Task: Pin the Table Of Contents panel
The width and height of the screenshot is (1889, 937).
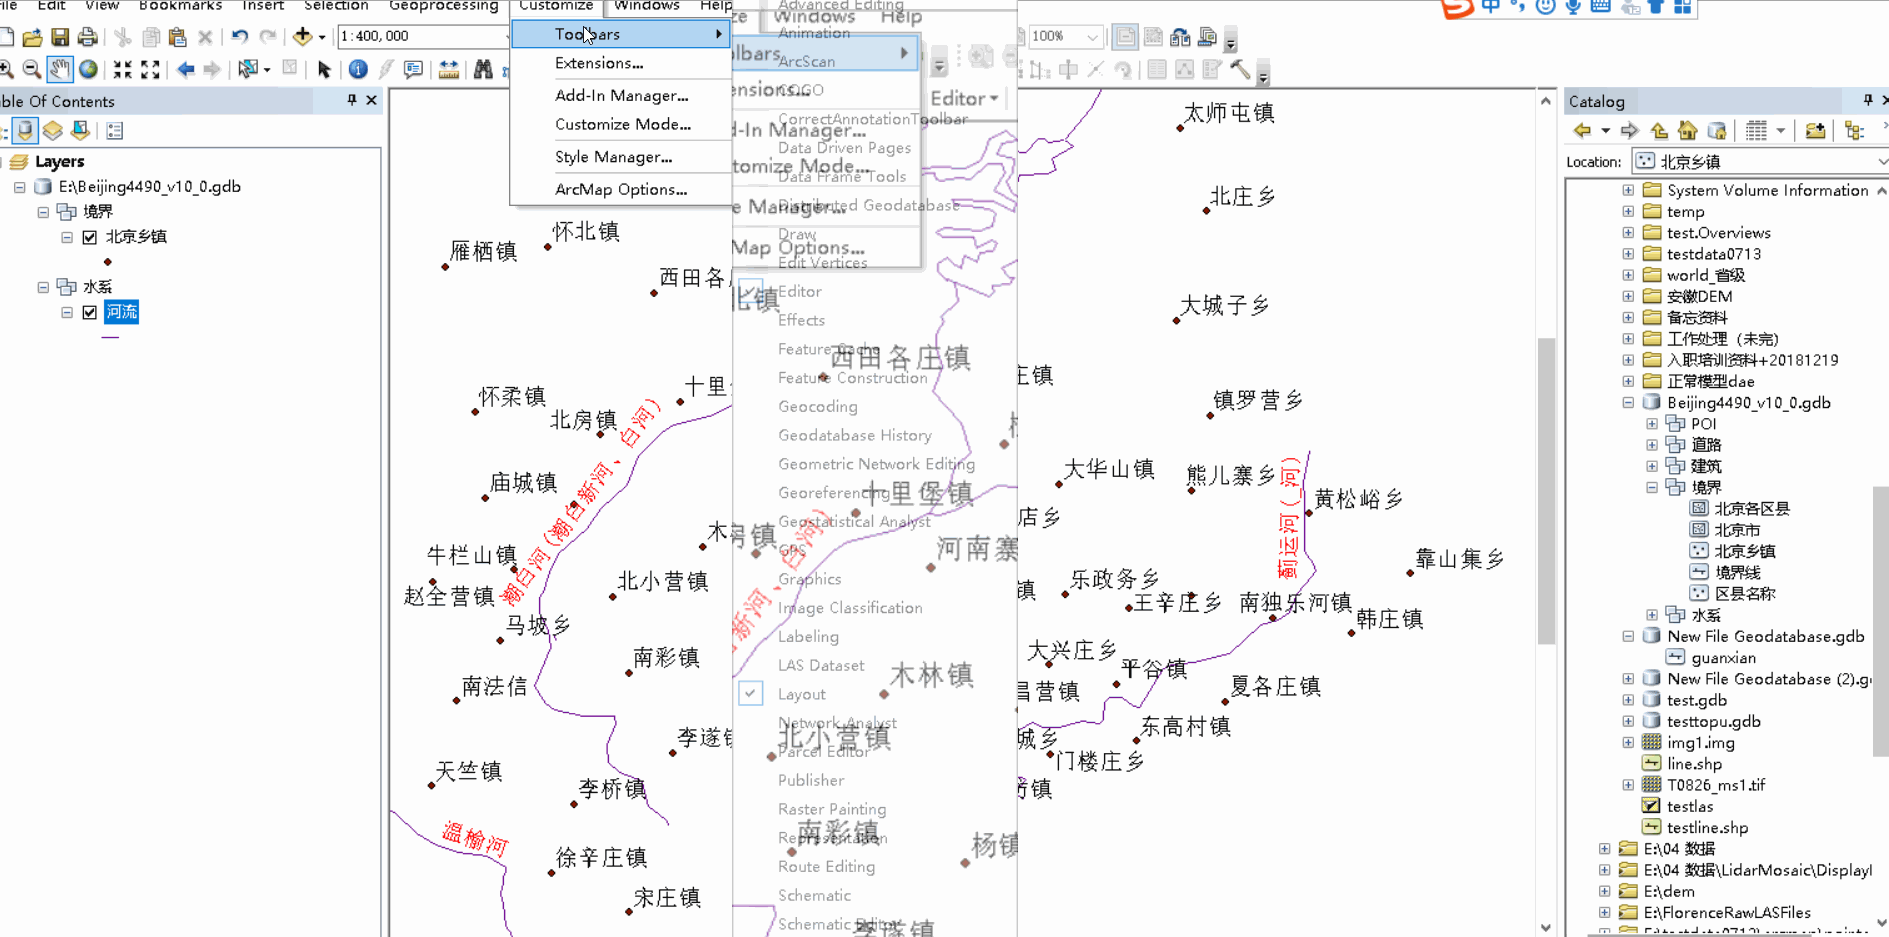Action: [x=350, y=100]
